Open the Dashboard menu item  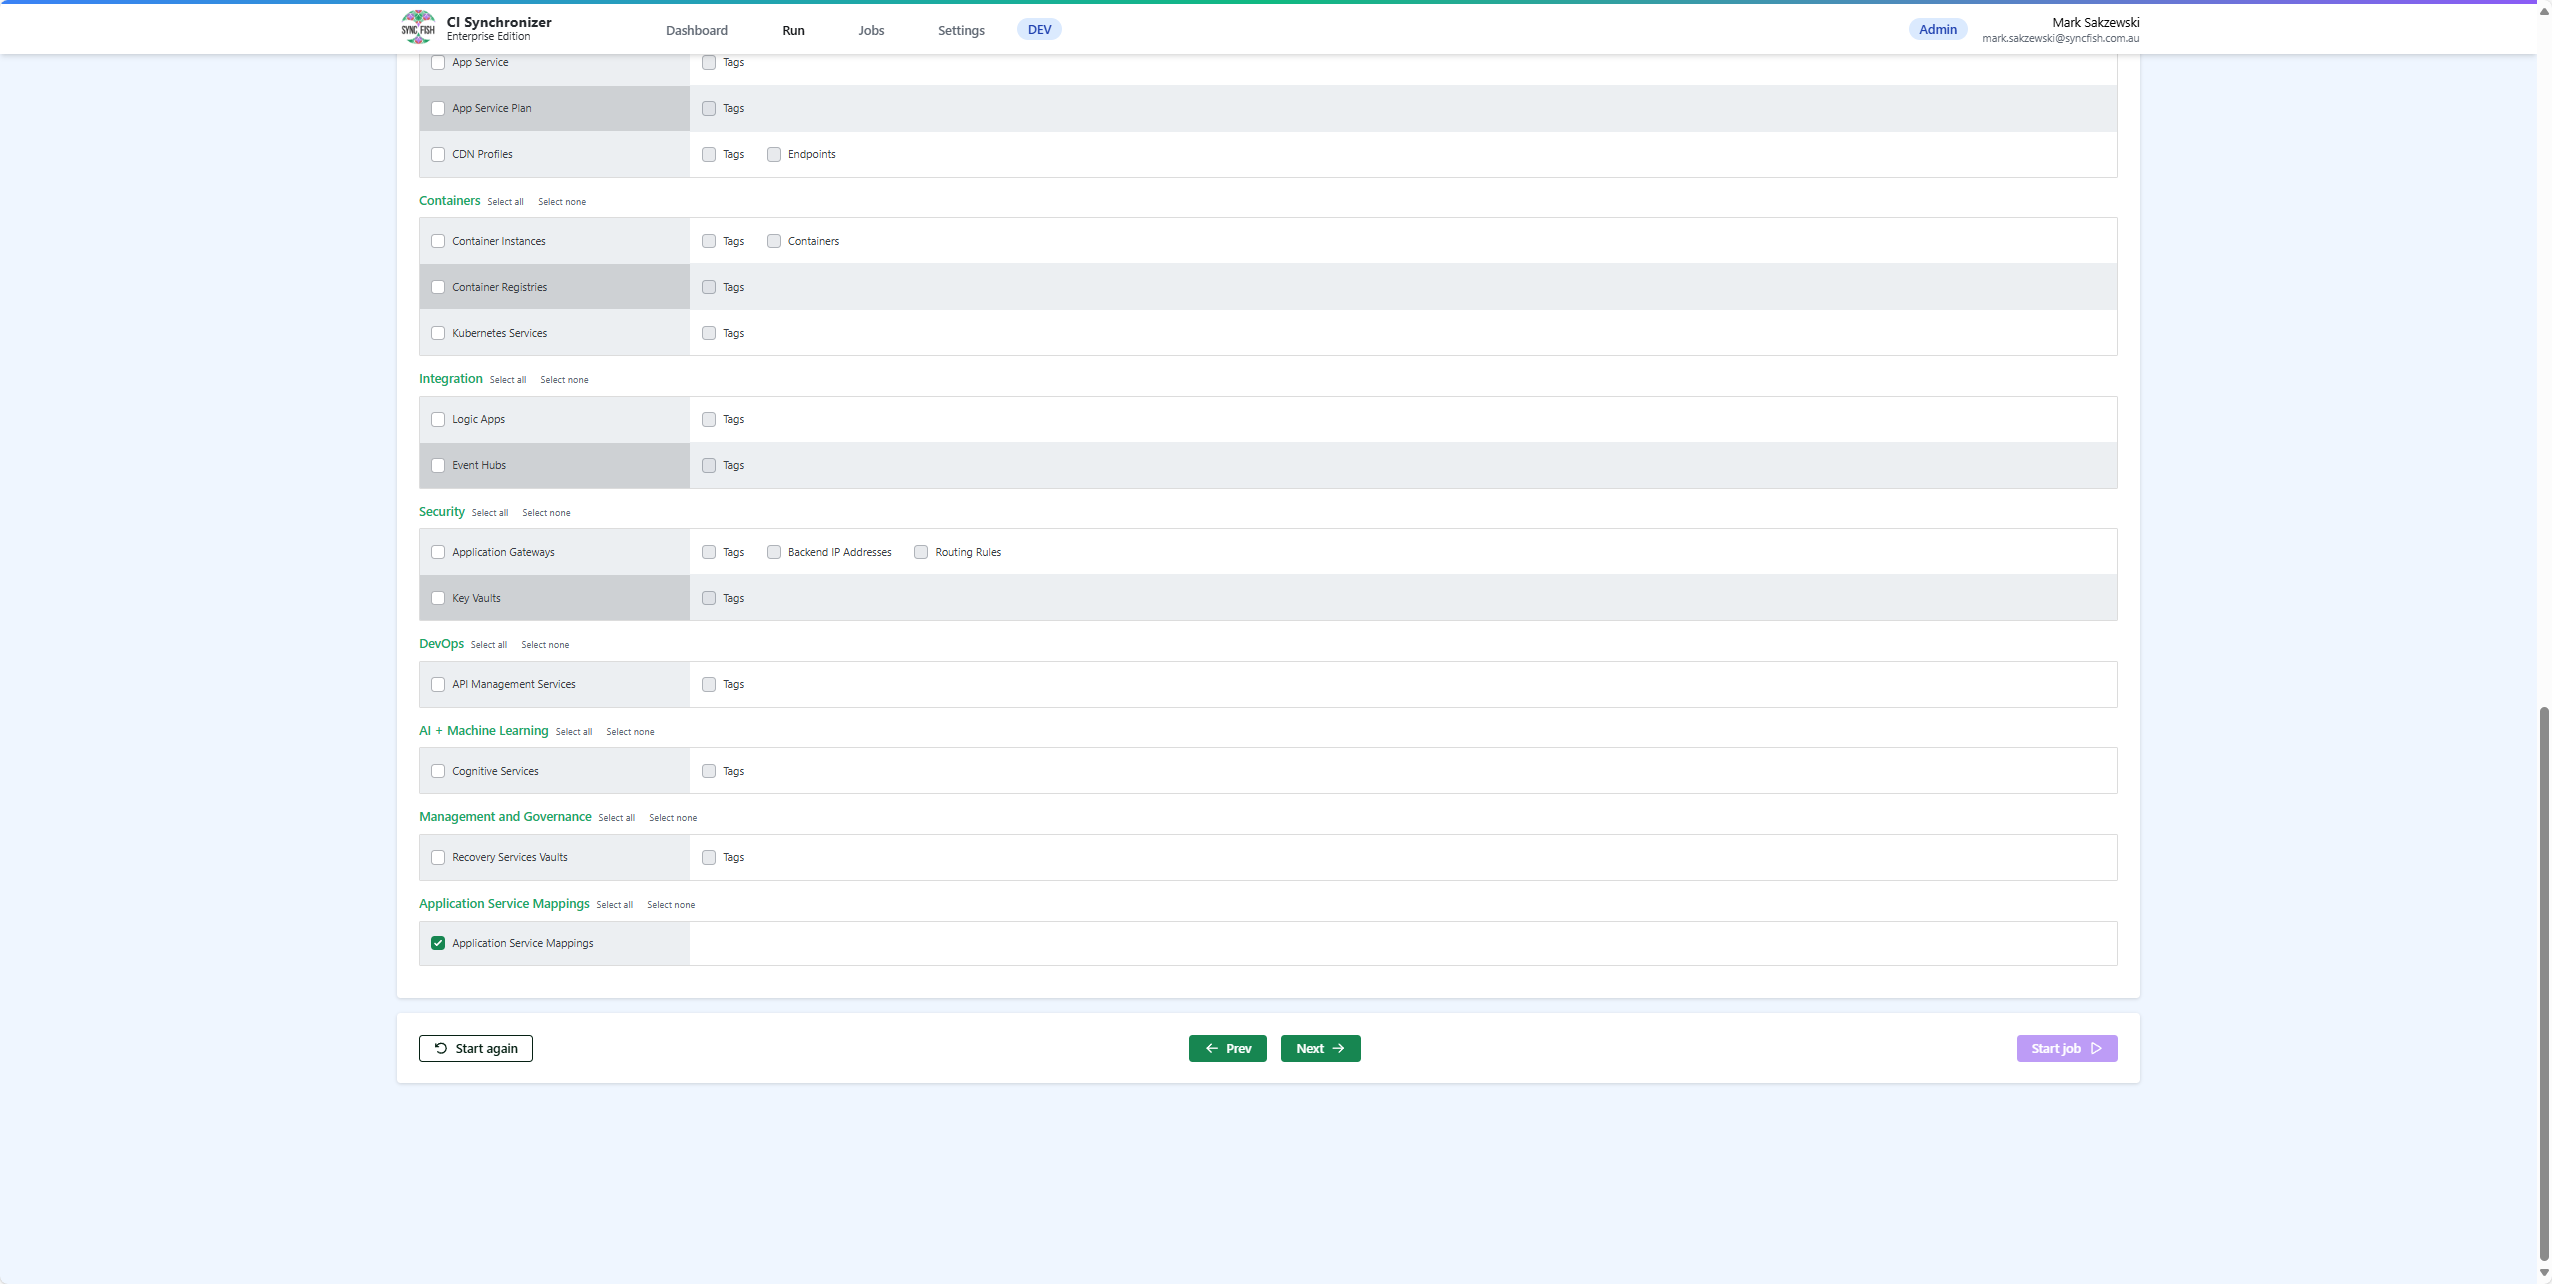tap(697, 30)
